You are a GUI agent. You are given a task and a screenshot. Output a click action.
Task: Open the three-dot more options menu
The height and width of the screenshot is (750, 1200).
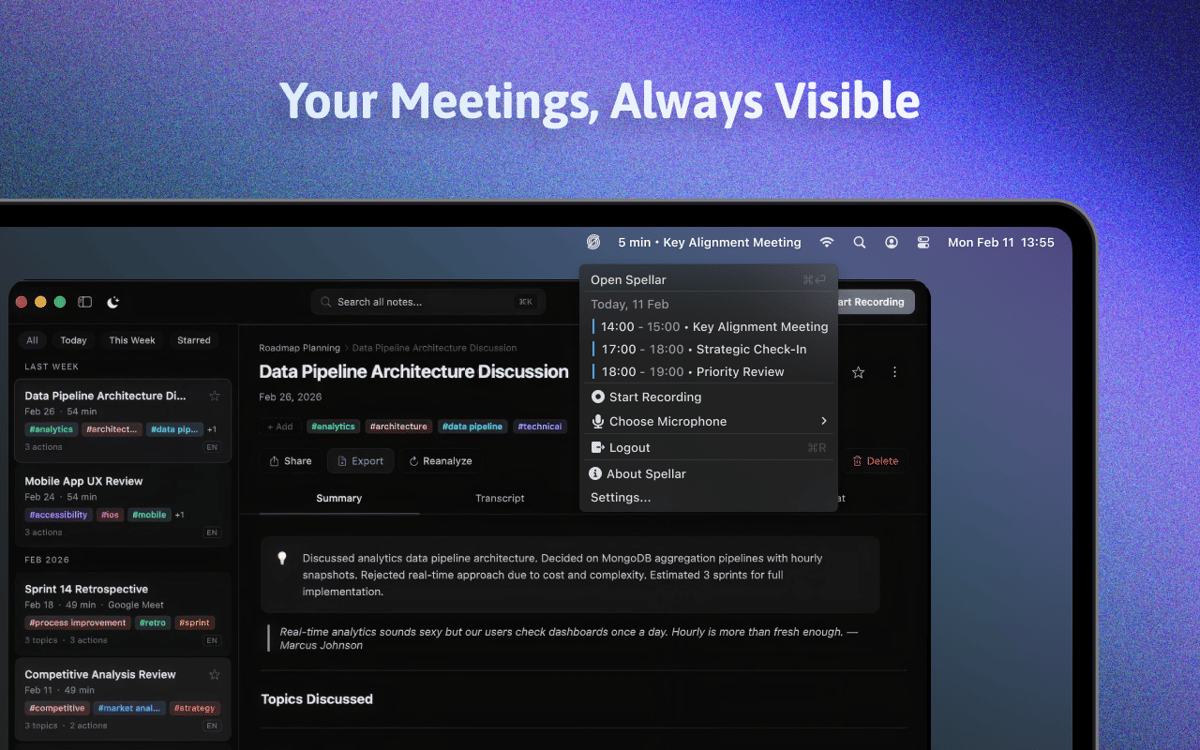(894, 372)
